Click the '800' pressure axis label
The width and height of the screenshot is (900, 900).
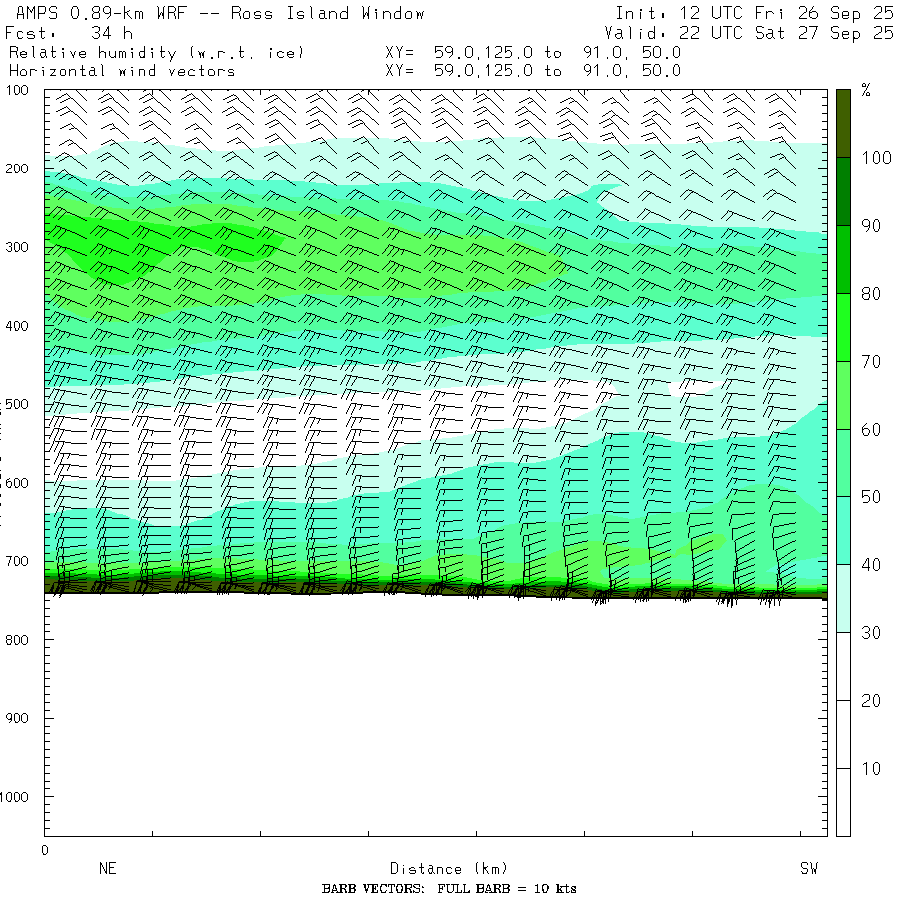click(17, 640)
